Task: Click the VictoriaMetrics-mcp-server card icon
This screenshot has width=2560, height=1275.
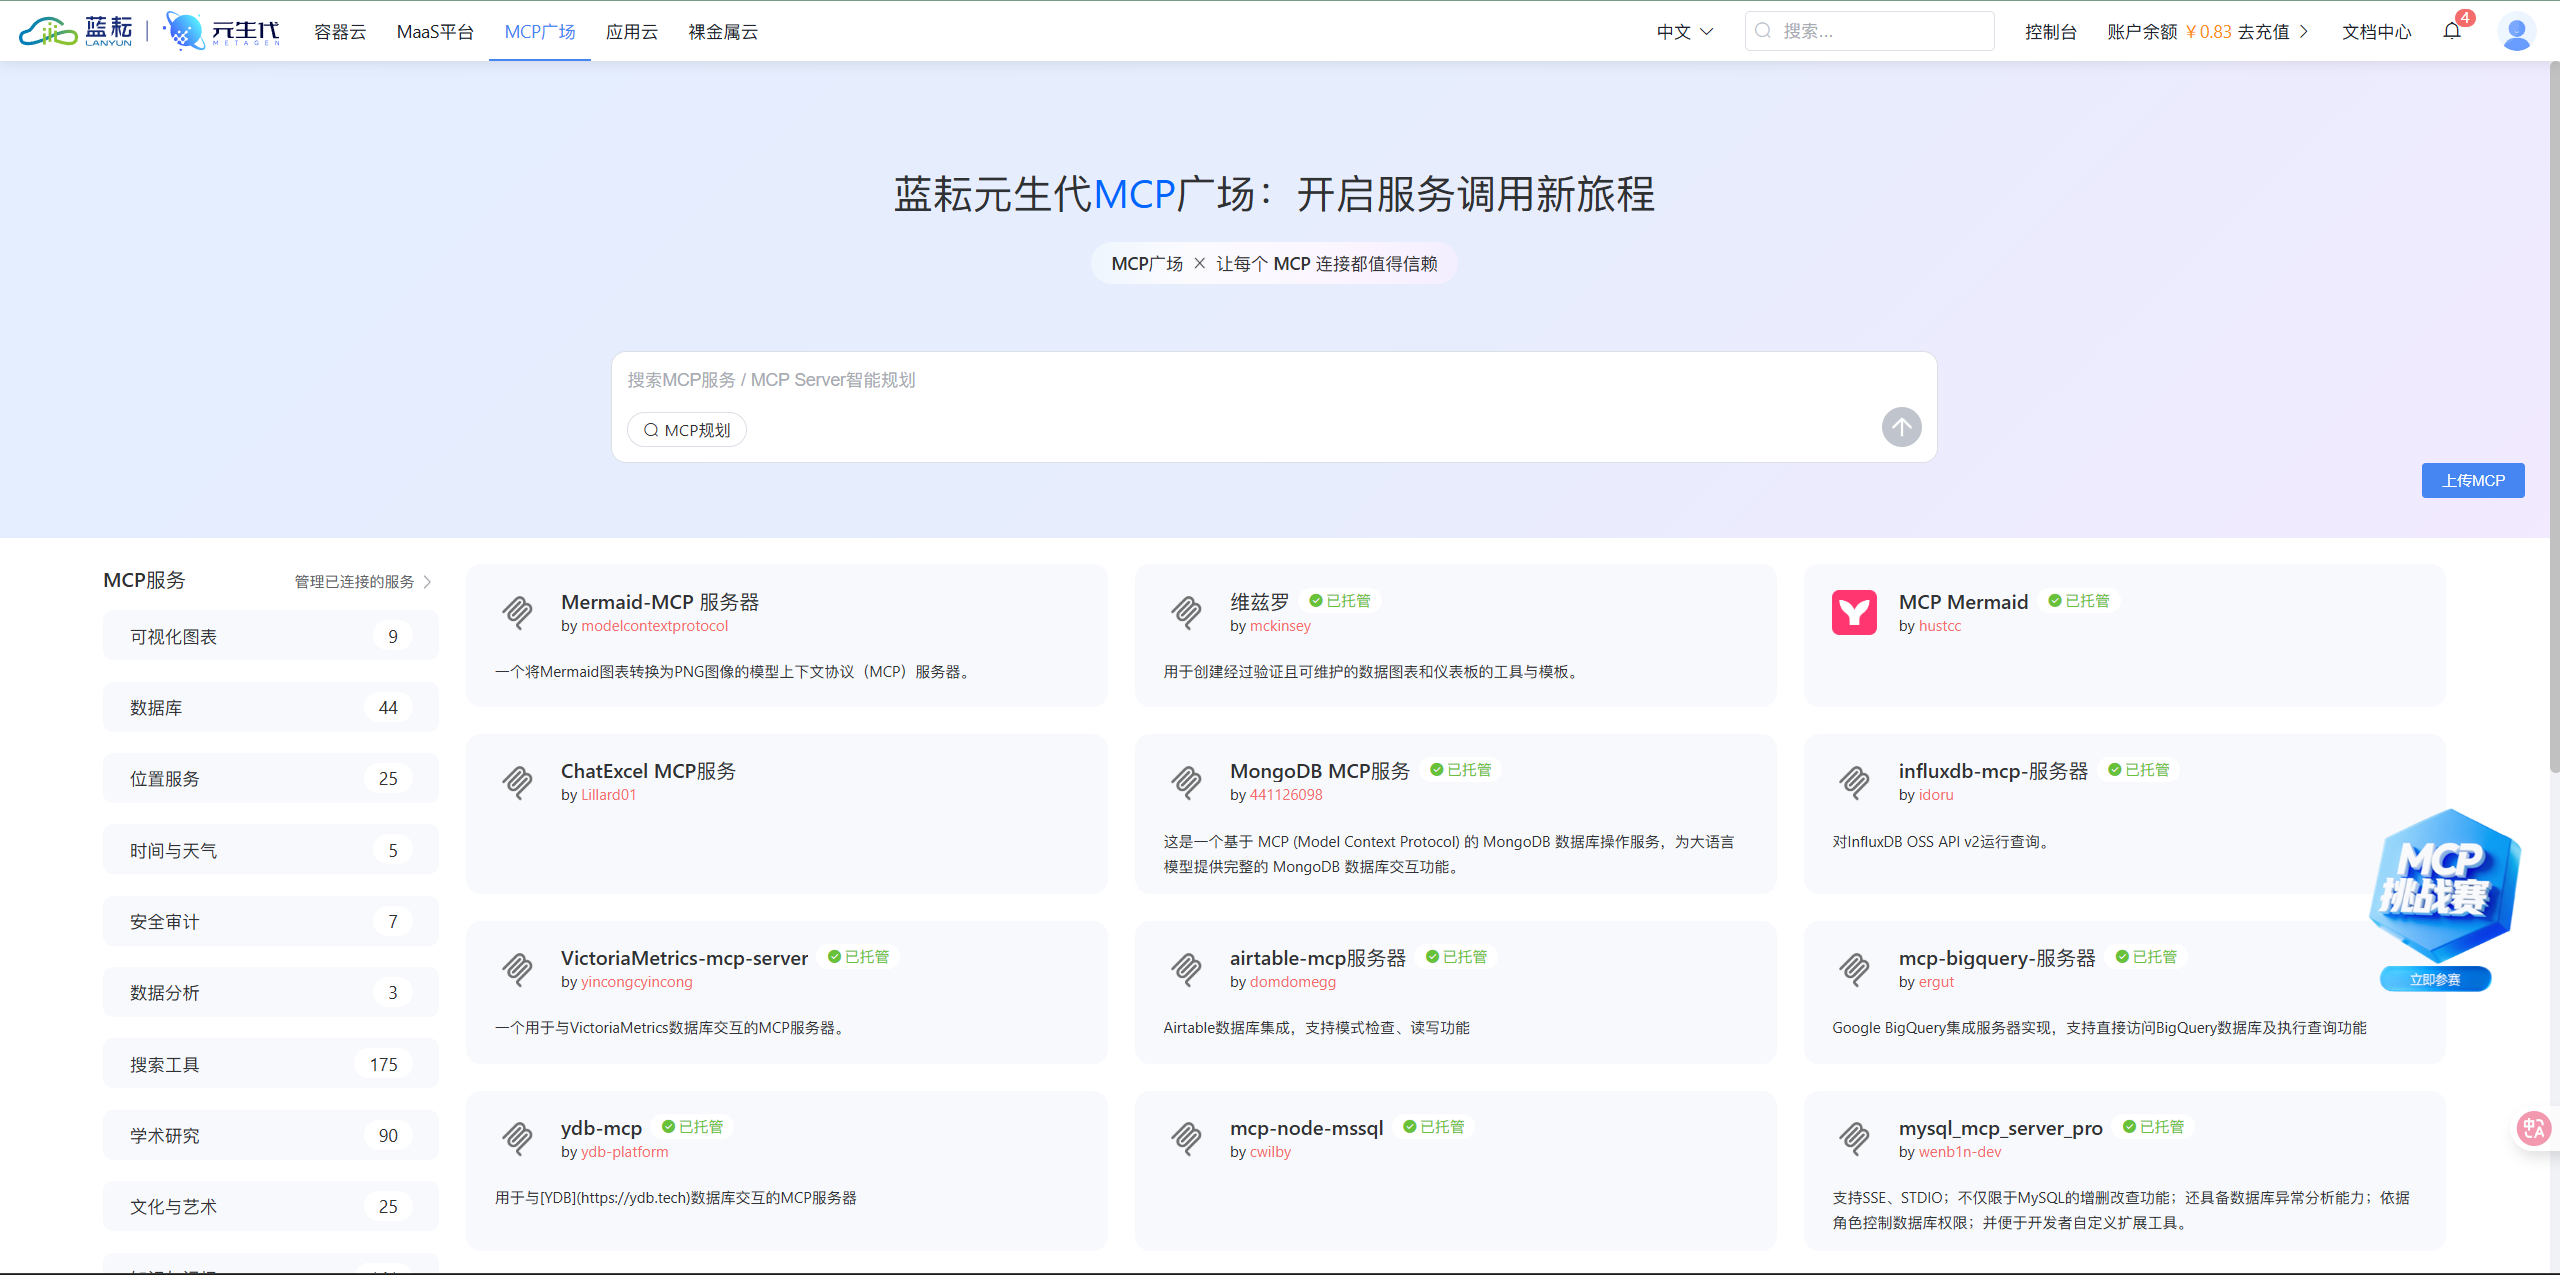Action: coord(517,969)
